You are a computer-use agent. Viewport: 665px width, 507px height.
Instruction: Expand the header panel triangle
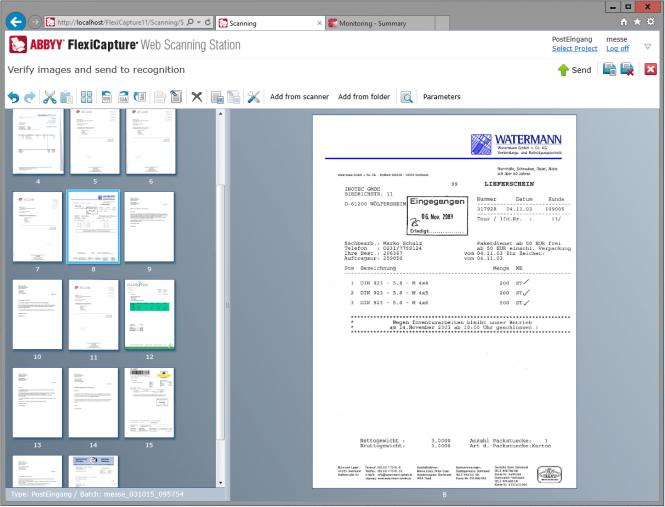[x=648, y=46]
